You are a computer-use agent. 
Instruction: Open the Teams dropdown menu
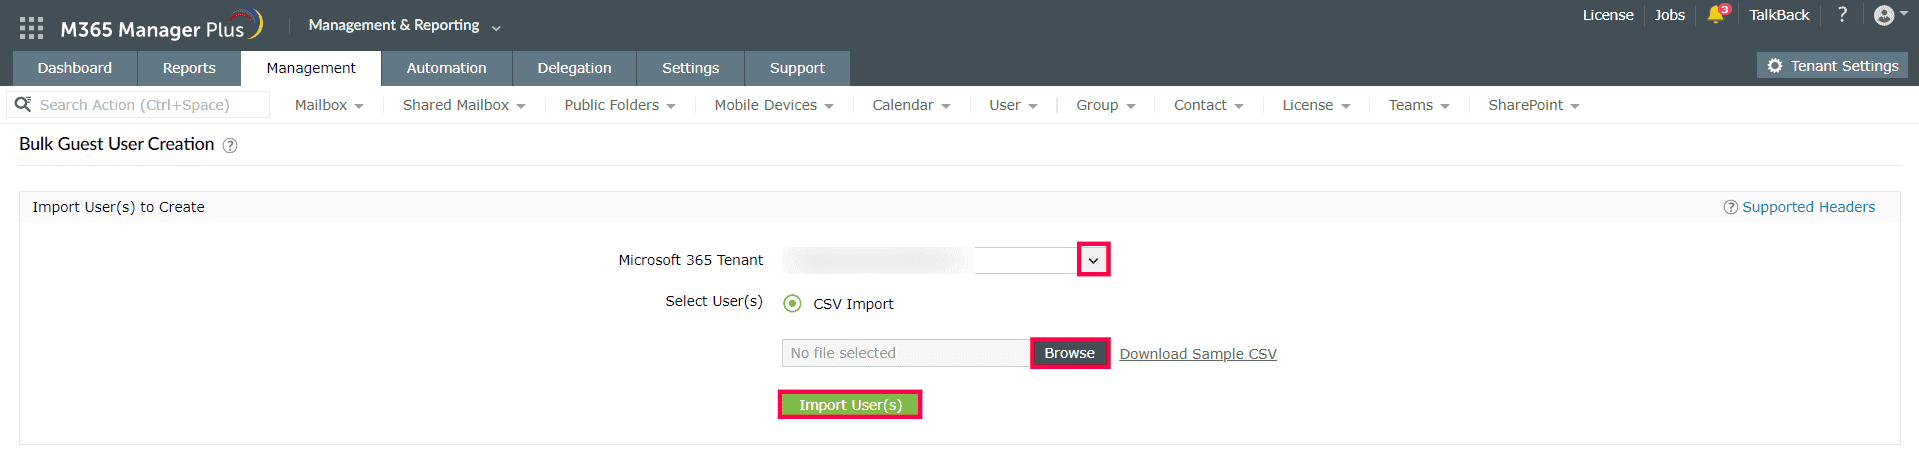pyautogui.click(x=1419, y=105)
